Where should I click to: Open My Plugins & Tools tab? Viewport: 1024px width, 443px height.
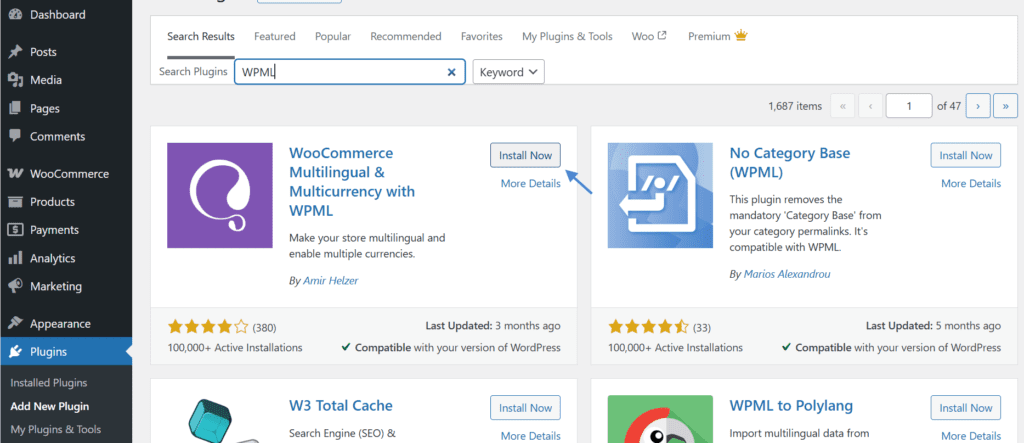[x=568, y=37]
